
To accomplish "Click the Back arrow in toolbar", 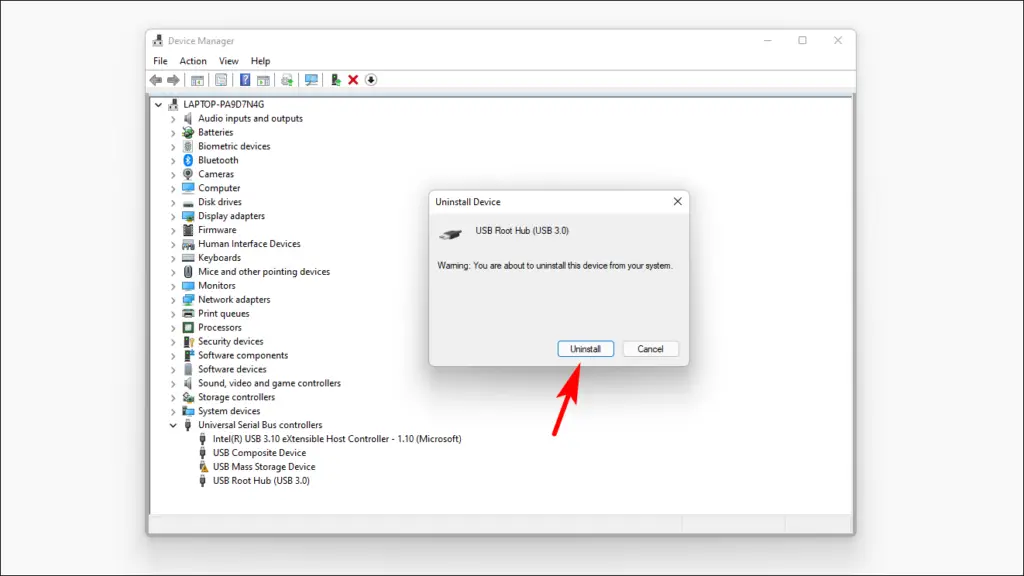I will [x=155, y=80].
